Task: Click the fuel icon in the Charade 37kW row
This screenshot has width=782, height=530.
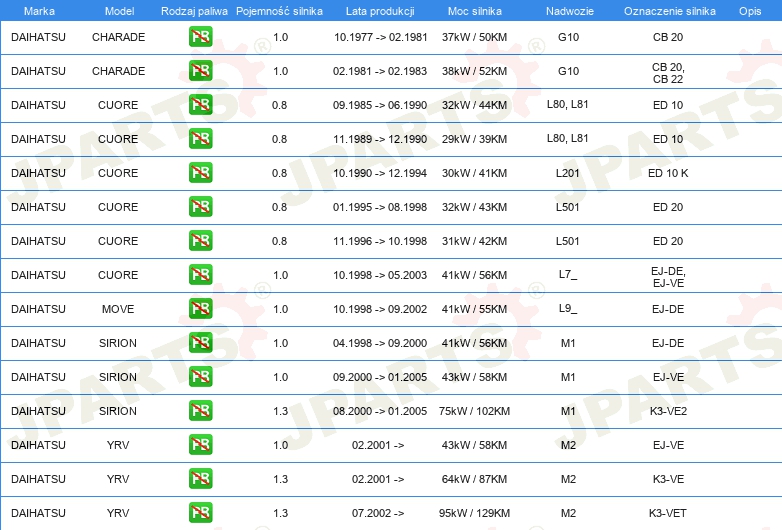Action: pyautogui.click(x=200, y=37)
